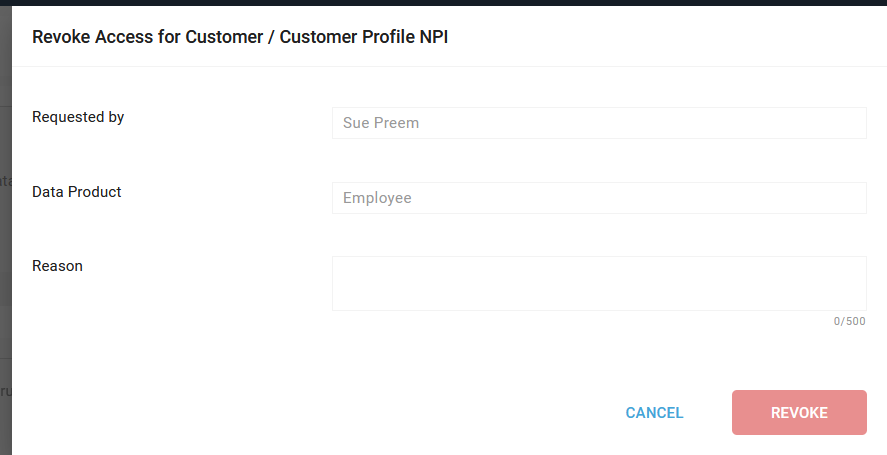Click the red REVOKE button
This screenshot has height=455, width=887.
pyautogui.click(x=799, y=413)
